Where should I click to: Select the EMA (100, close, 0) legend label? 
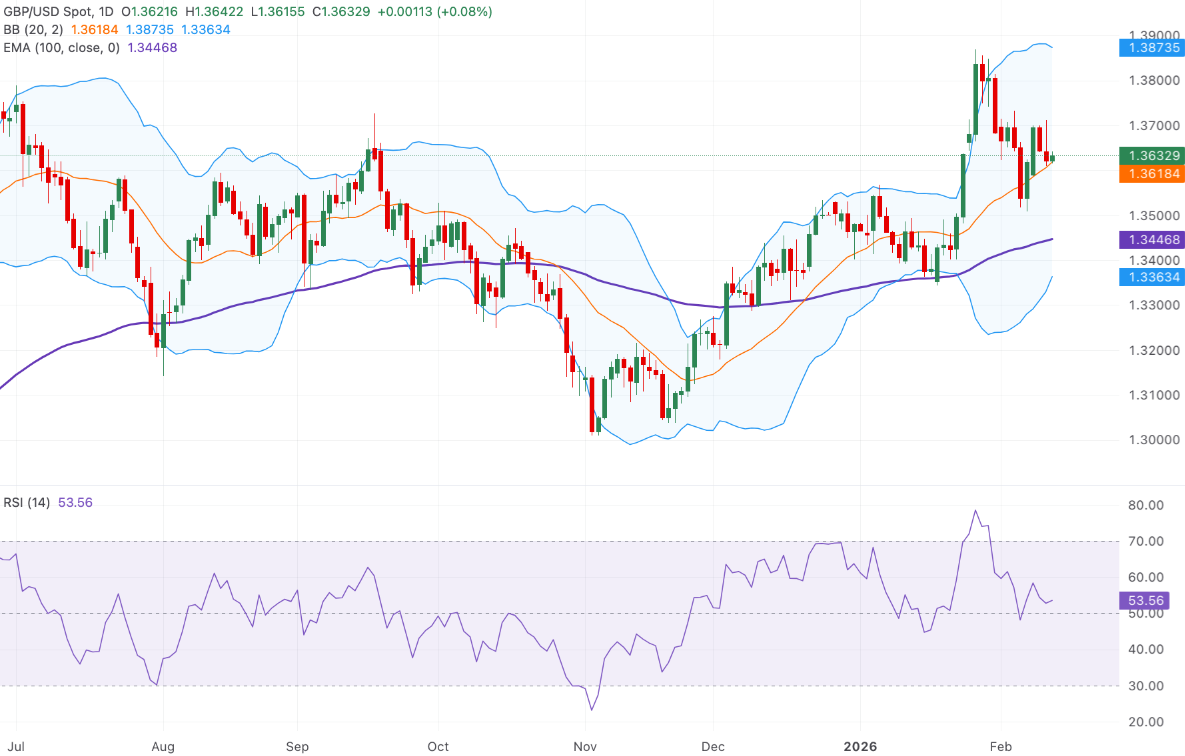point(62,47)
